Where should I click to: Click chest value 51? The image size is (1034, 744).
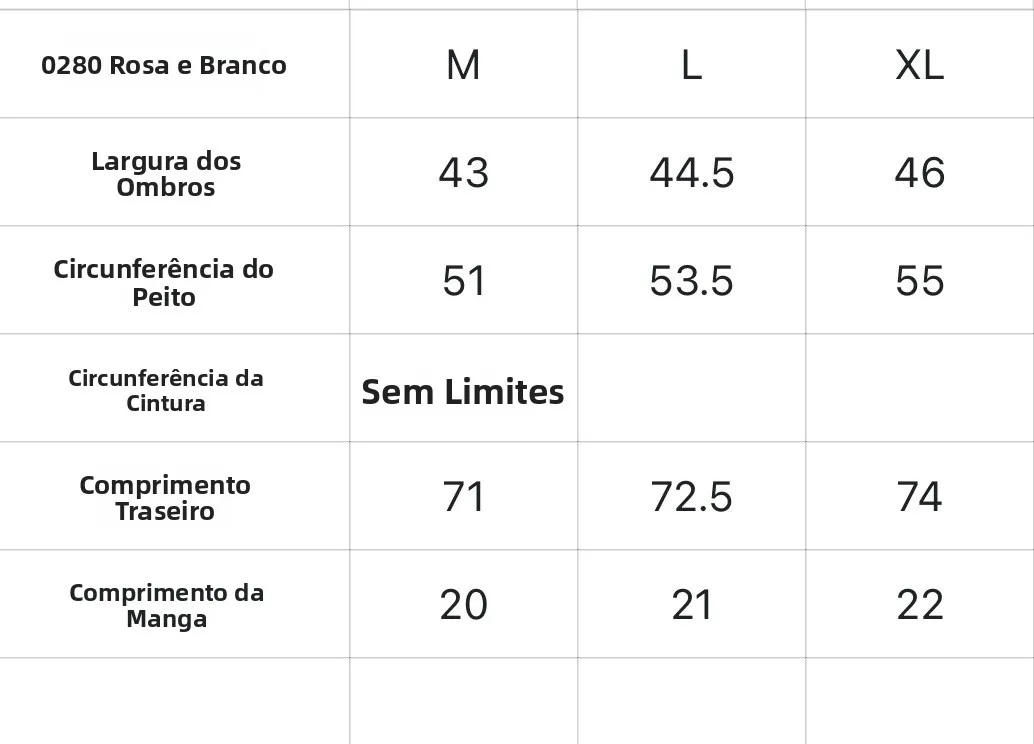pyautogui.click(x=463, y=281)
